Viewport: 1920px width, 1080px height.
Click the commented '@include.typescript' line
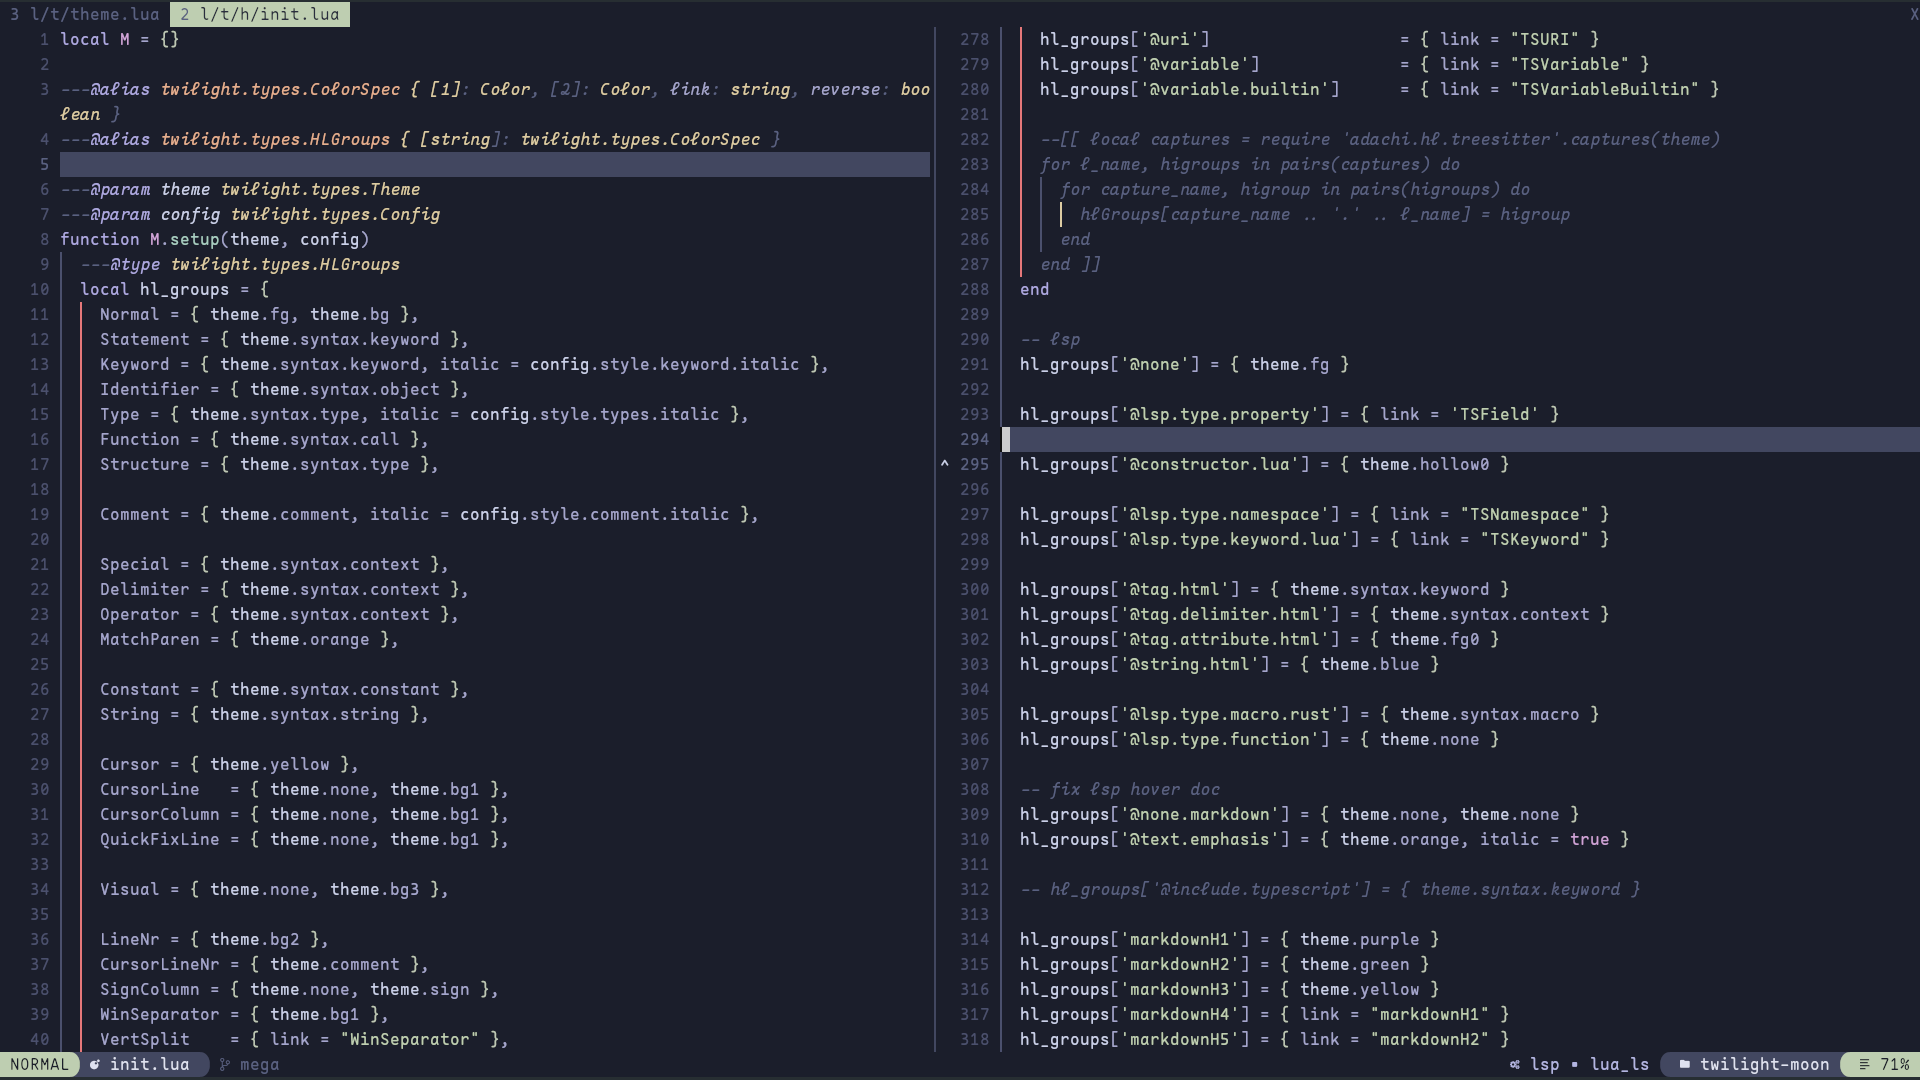[x=1330, y=889]
